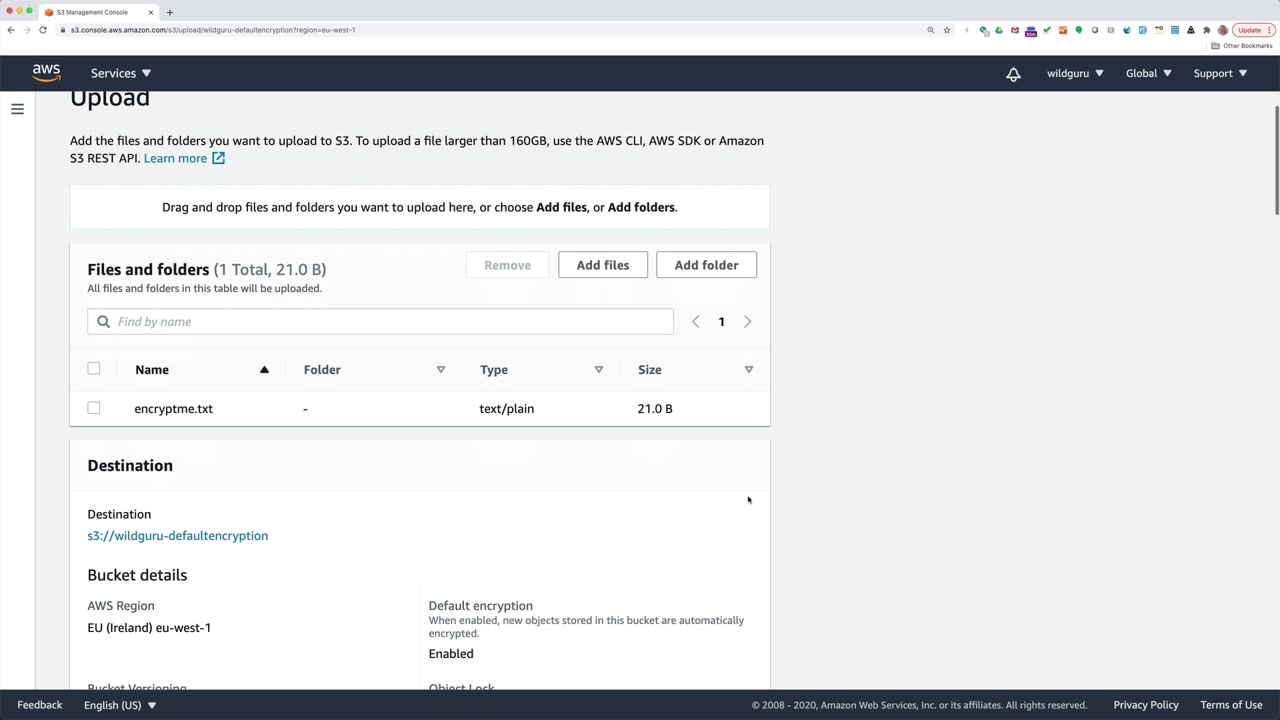Click into the Find by name search field
Image resolution: width=1280 pixels, height=720 pixels.
click(x=380, y=322)
